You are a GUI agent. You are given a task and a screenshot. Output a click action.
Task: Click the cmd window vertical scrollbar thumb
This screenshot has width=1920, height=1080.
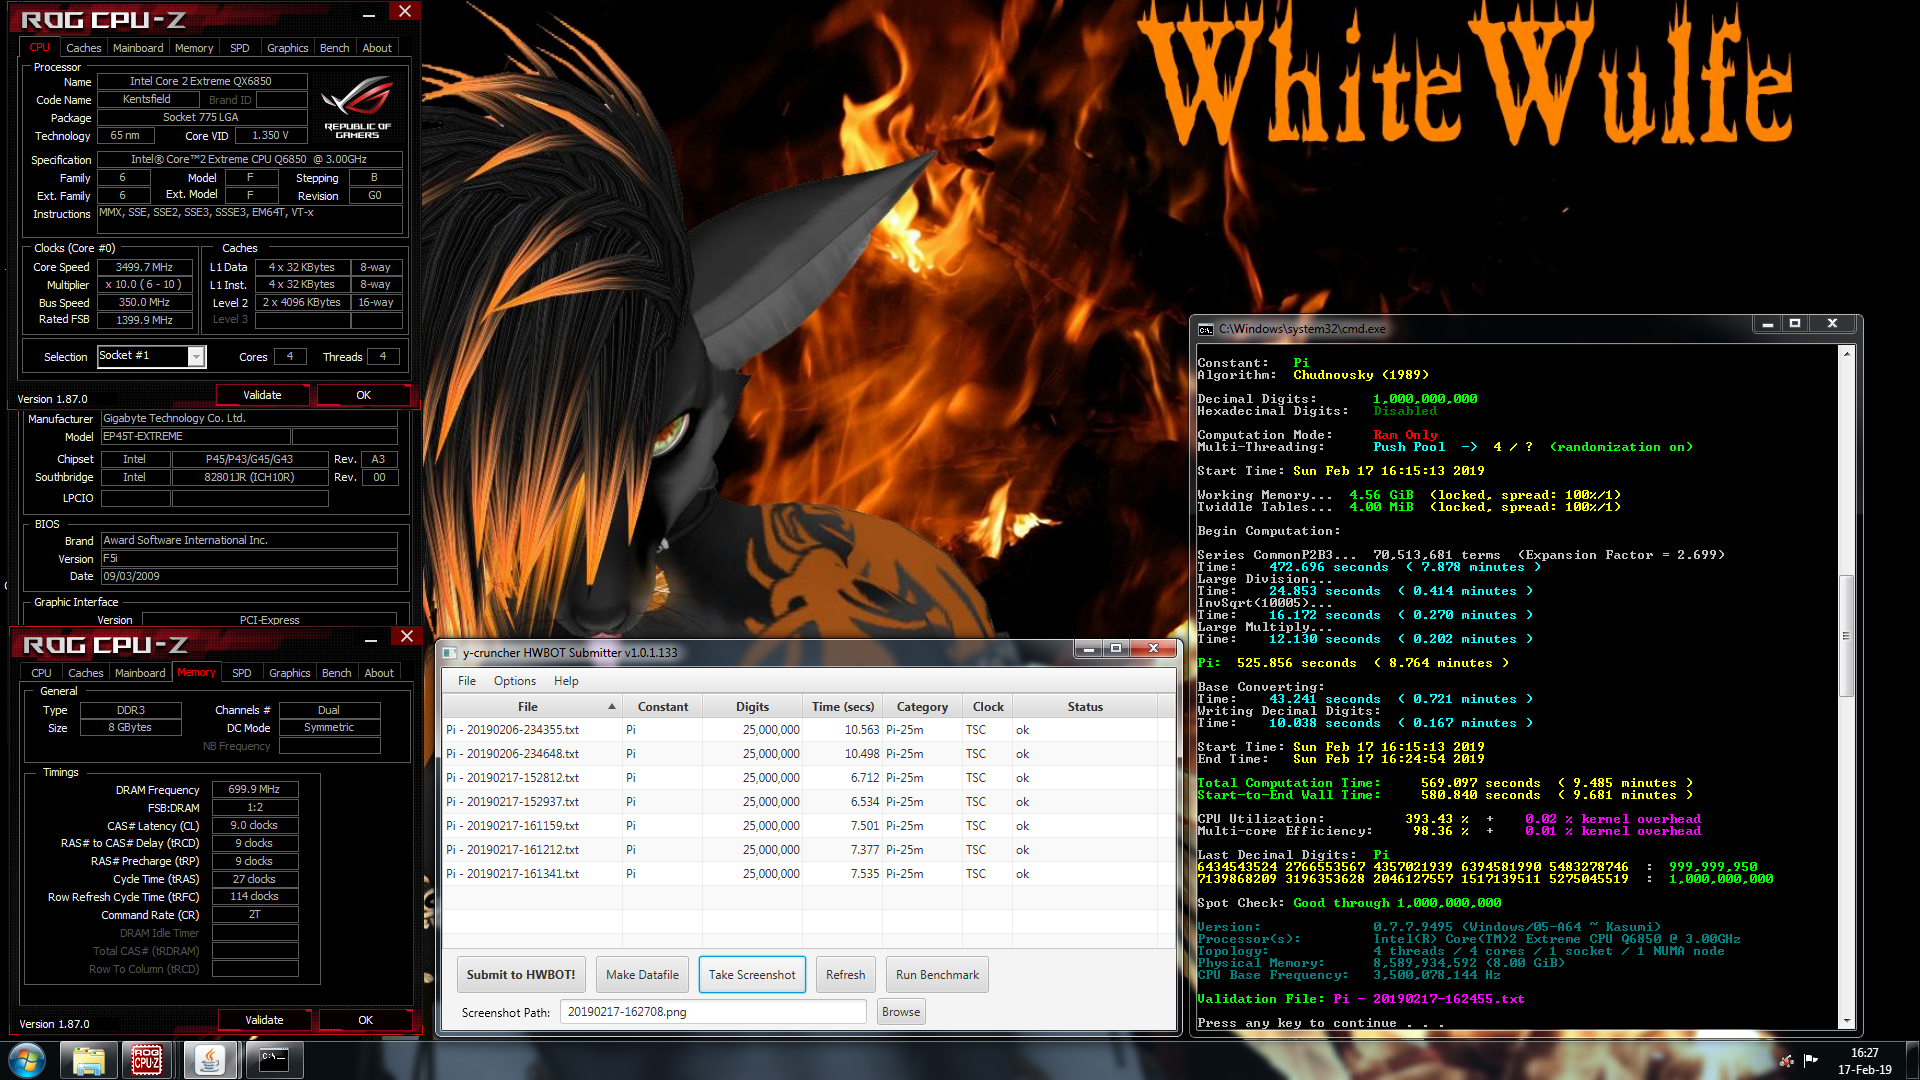[x=1846, y=635]
